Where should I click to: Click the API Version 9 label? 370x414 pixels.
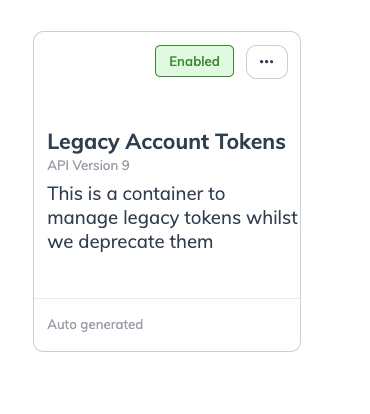(x=88, y=165)
